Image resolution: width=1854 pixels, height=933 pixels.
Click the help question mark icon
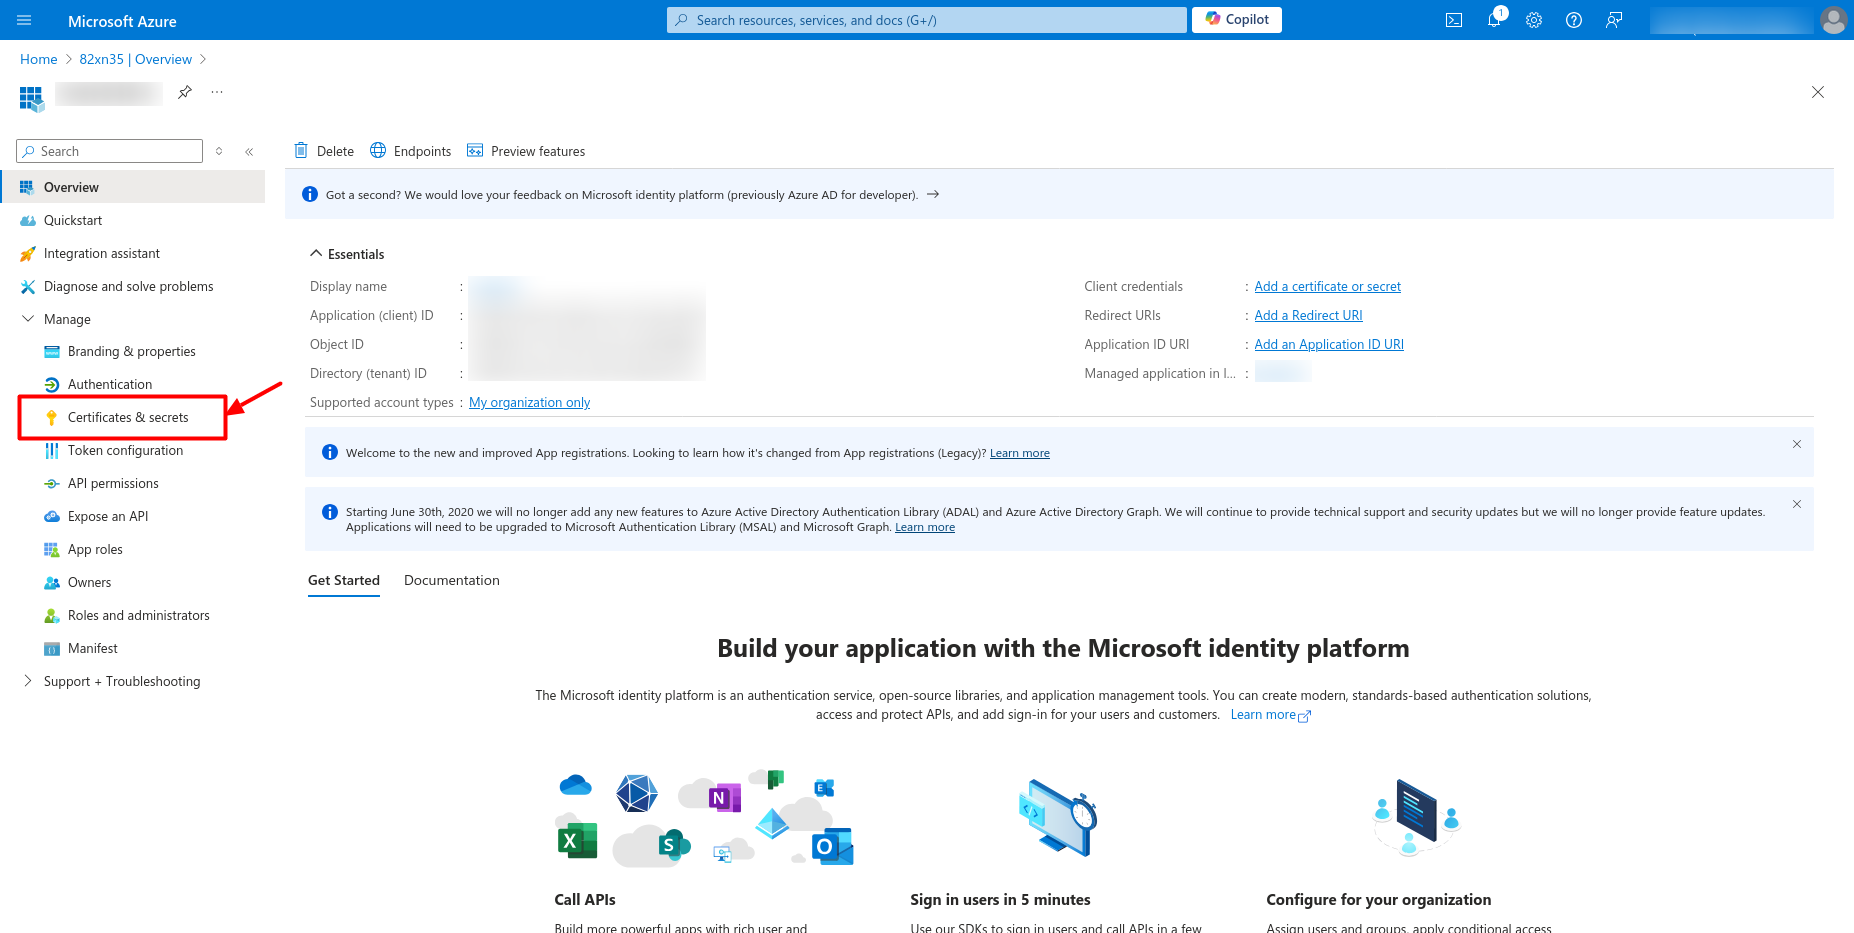pos(1574,20)
